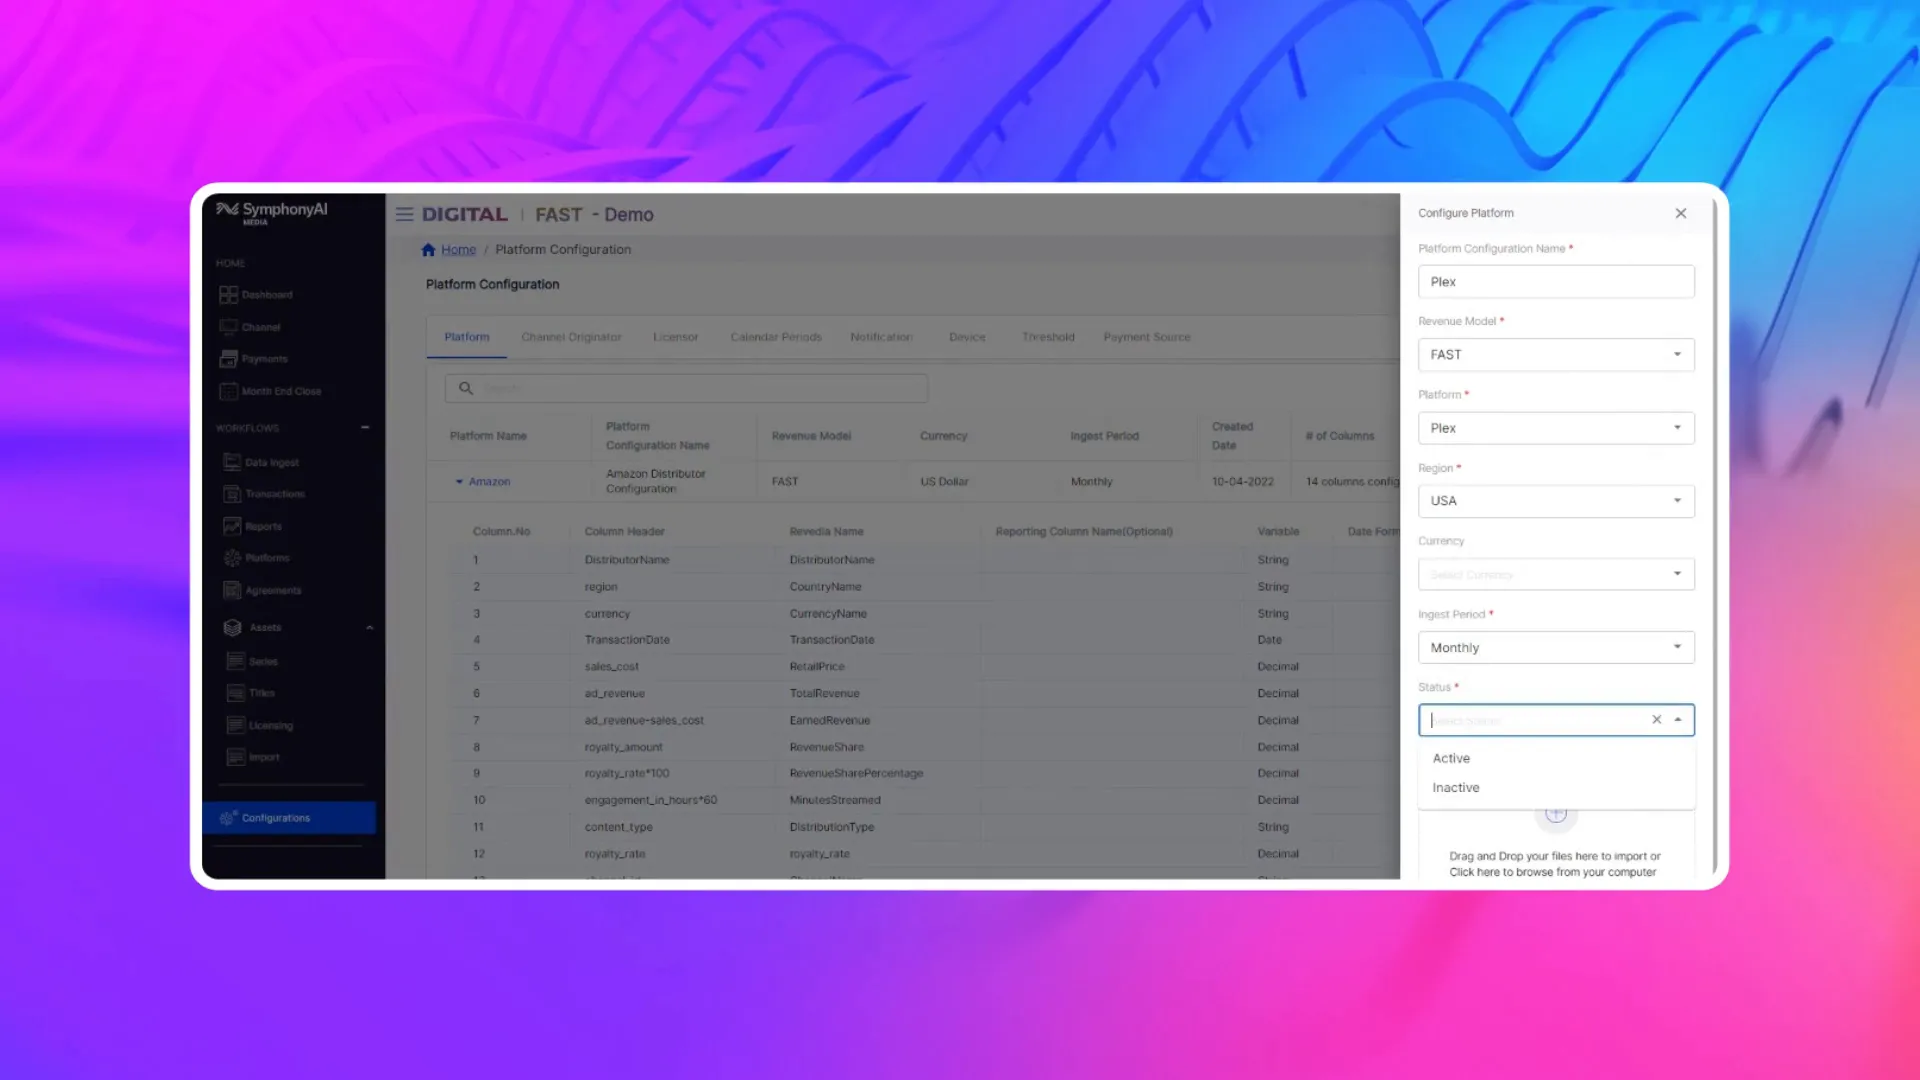Image resolution: width=1920 pixels, height=1080 pixels.
Task: Collapse the Status dropdown arrow
Action: click(1678, 720)
